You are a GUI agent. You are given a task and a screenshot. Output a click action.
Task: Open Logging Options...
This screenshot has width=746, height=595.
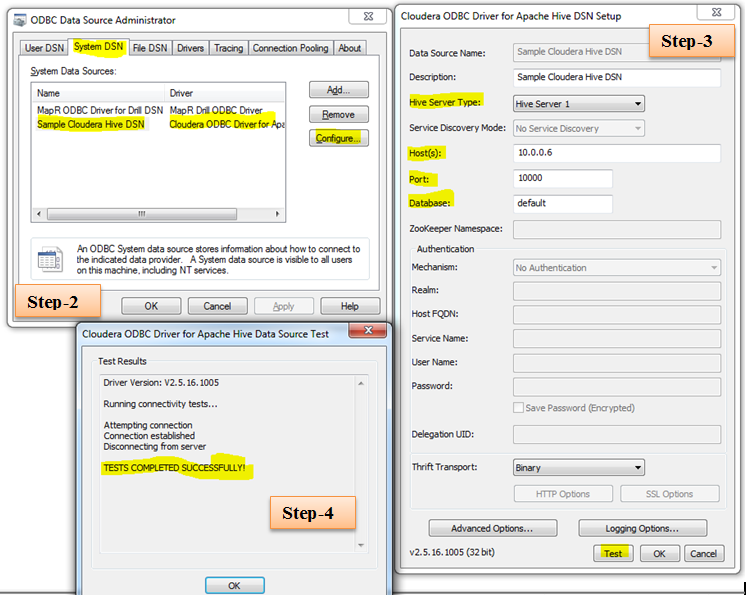coord(642,528)
